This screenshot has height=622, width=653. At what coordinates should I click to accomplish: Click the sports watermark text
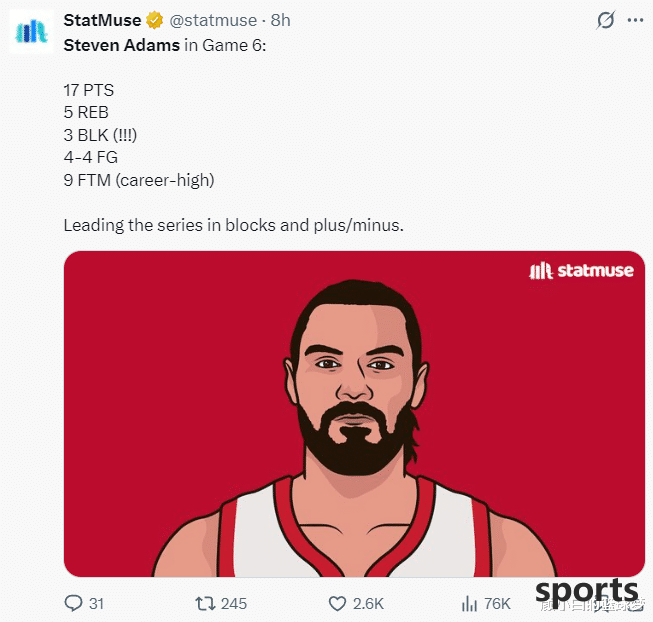pos(587,591)
